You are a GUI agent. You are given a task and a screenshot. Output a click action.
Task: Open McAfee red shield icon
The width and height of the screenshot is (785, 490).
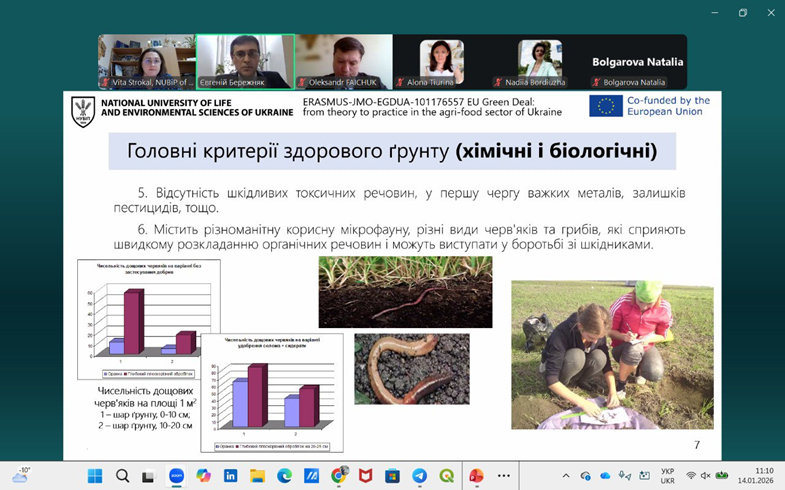(365, 475)
